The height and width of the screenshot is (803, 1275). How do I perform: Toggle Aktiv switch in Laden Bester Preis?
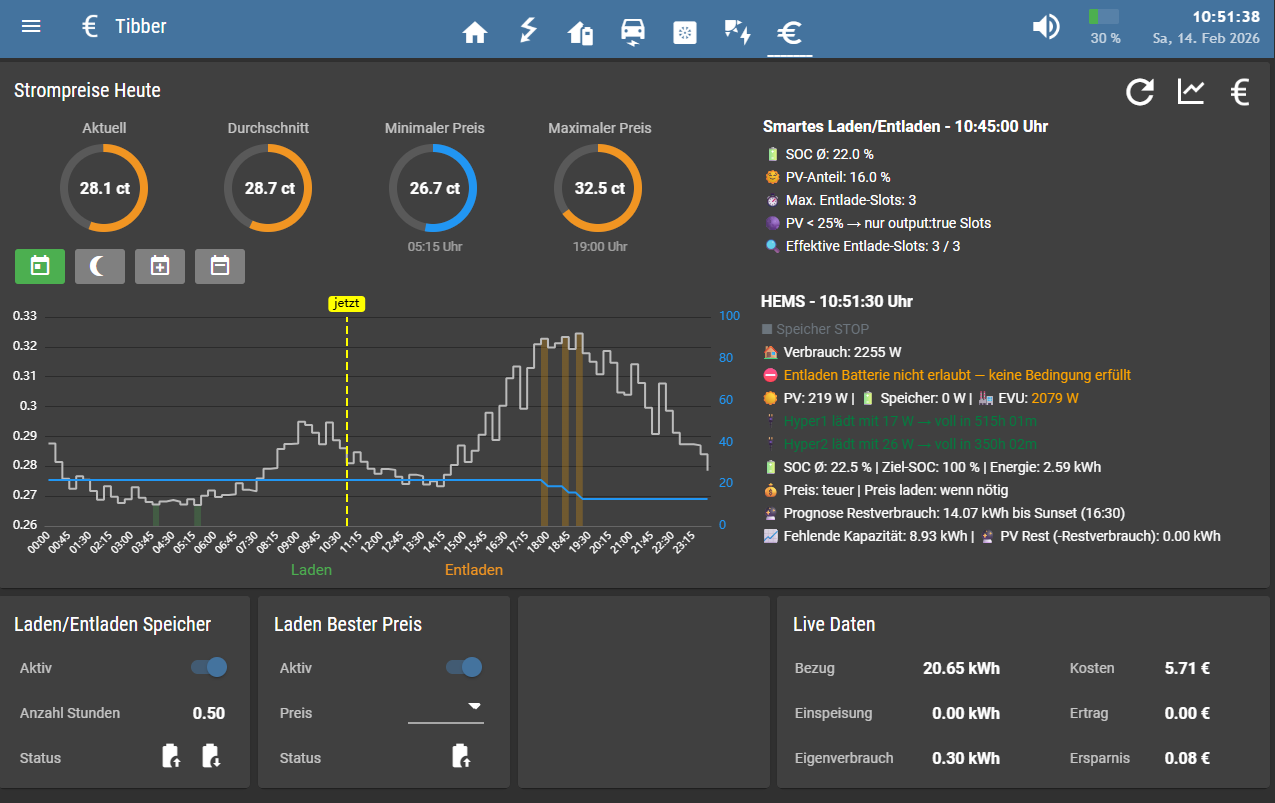(465, 668)
